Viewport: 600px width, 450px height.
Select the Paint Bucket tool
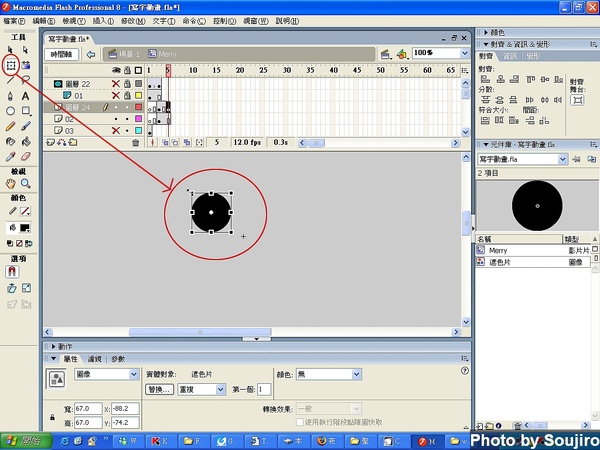tap(26, 142)
